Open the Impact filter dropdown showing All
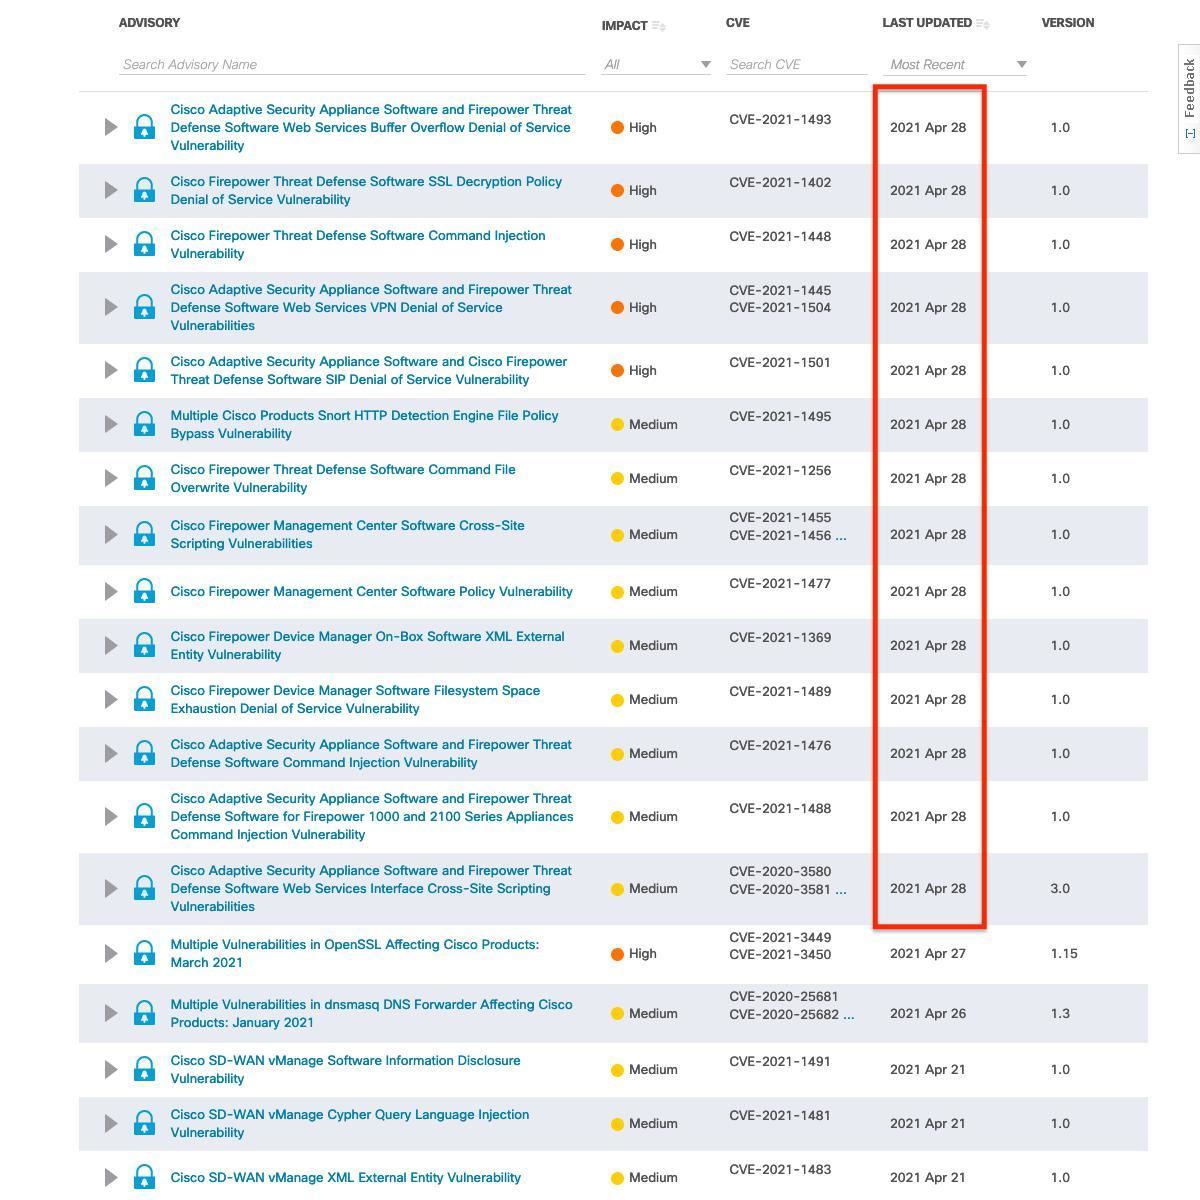The width and height of the screenshot is (1200, 1200). tap(657, 64)
